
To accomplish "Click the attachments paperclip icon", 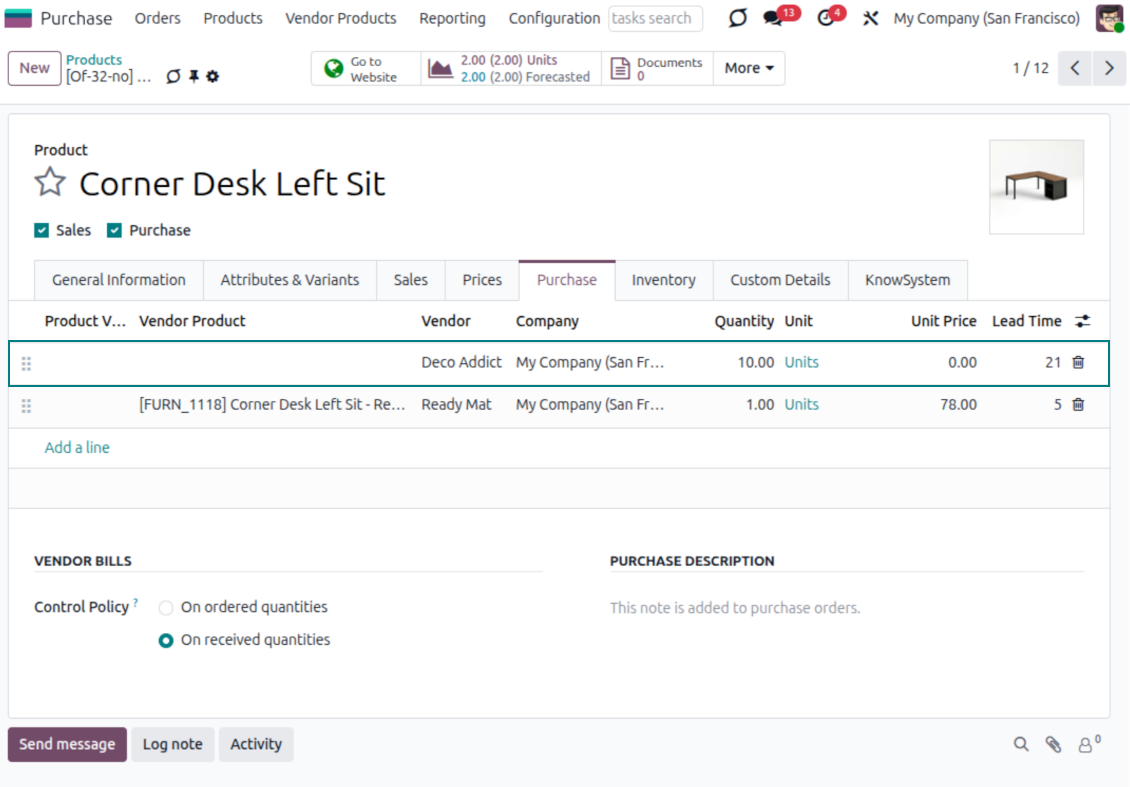I will (1053, 744).
